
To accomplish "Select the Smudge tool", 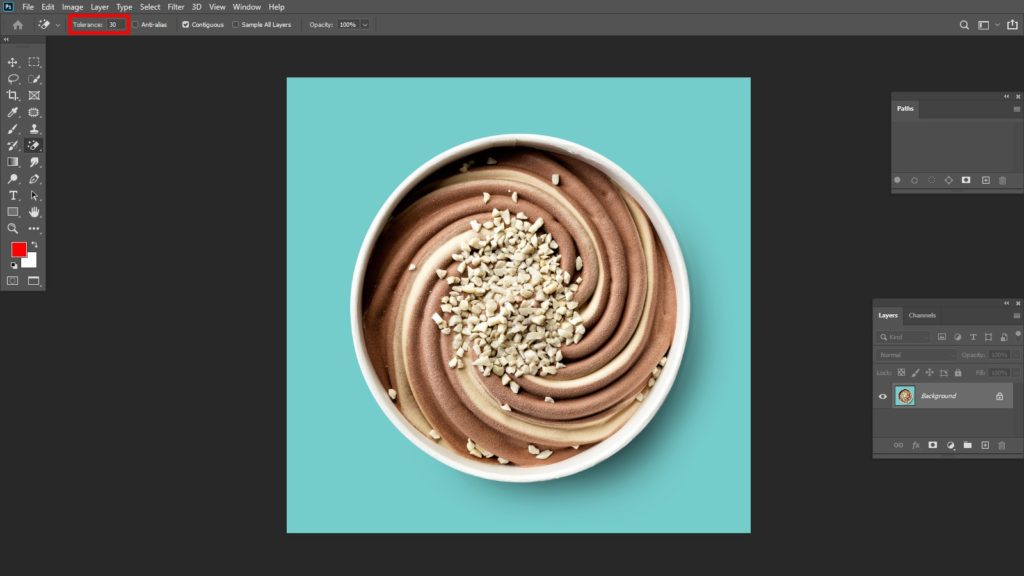I will pos(34,162).
